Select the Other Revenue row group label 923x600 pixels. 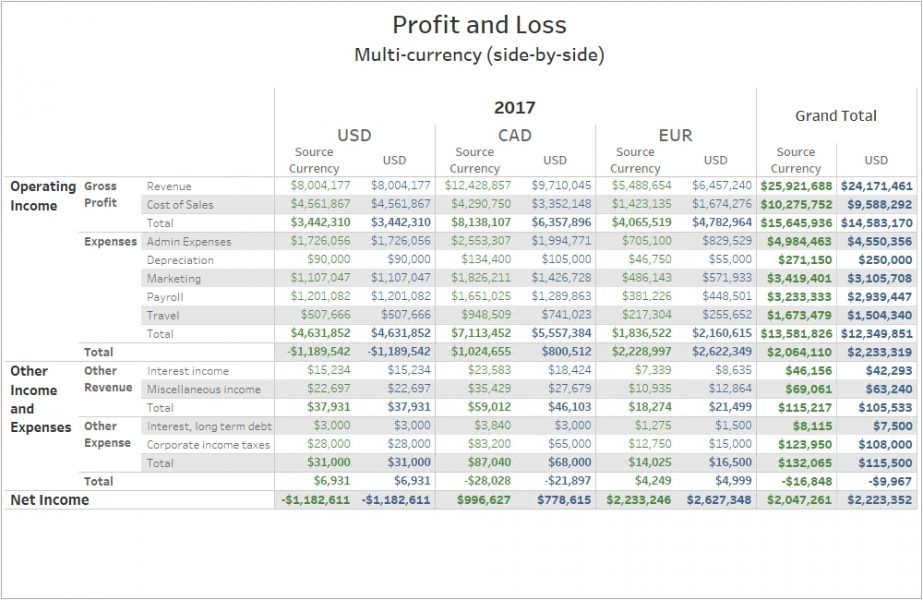[x=108, y=379]
